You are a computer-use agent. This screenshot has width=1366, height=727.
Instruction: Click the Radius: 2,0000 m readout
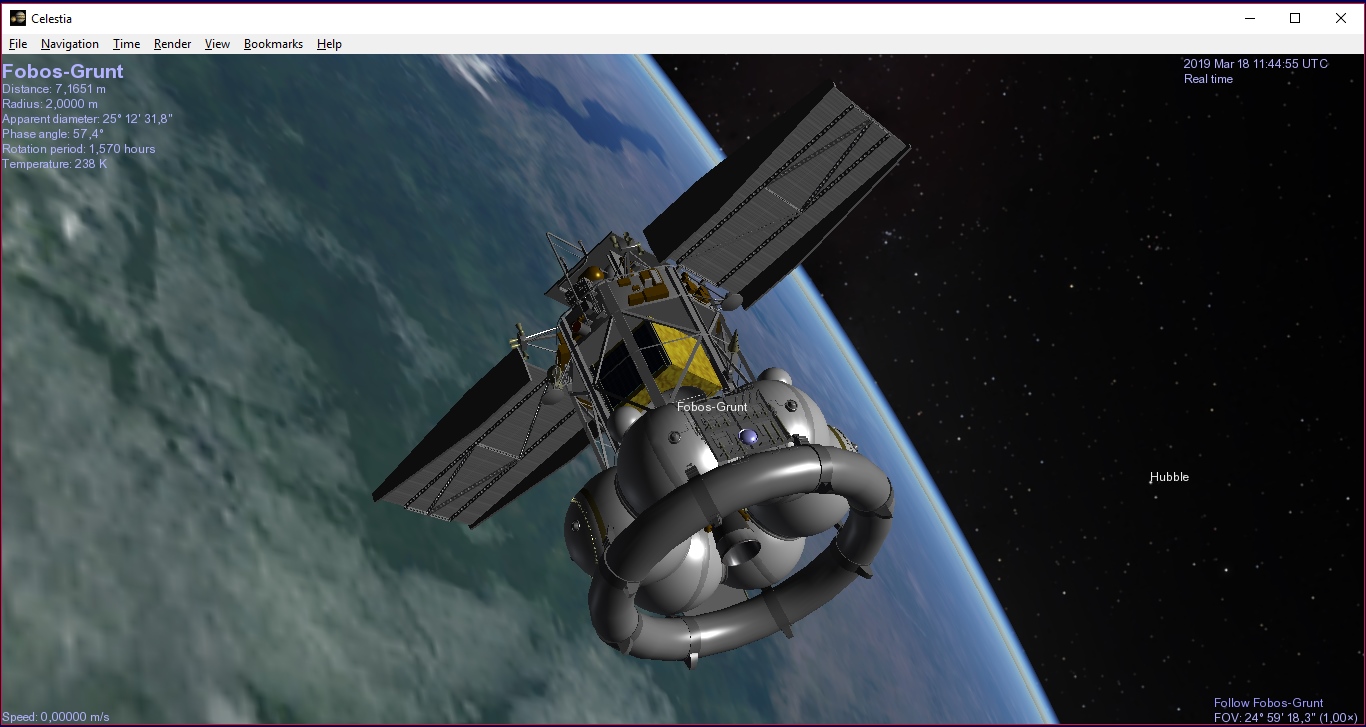tap(50, 104)
